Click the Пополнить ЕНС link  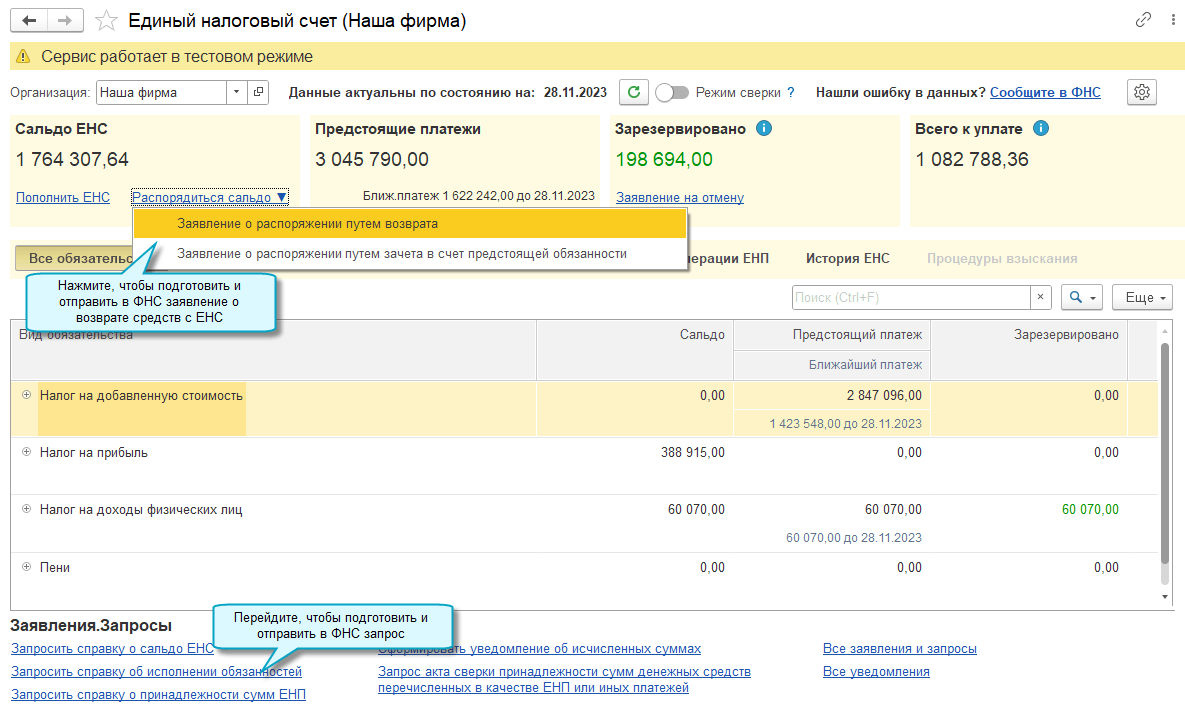point(63,198)
